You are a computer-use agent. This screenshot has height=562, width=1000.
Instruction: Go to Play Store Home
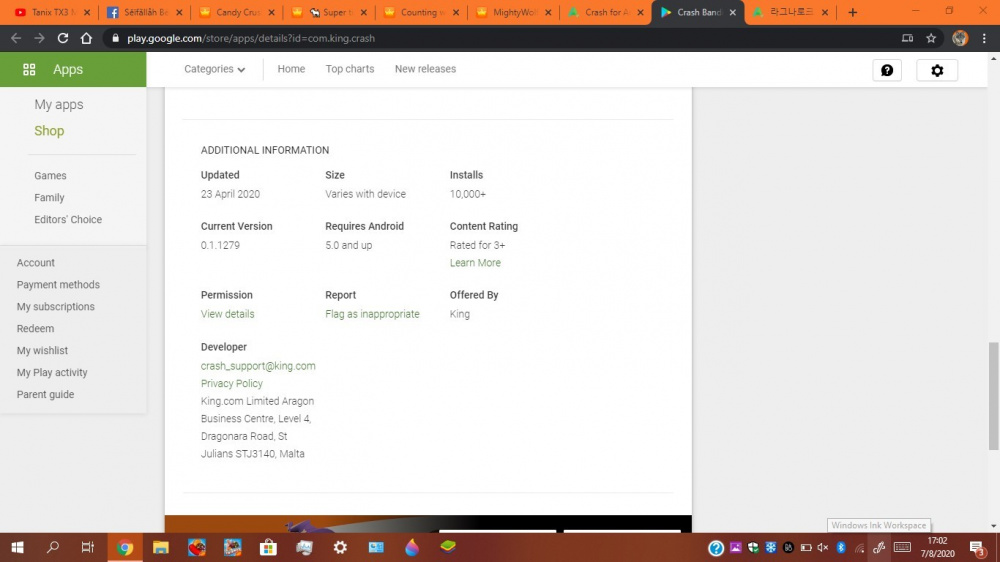pos(291,69)
